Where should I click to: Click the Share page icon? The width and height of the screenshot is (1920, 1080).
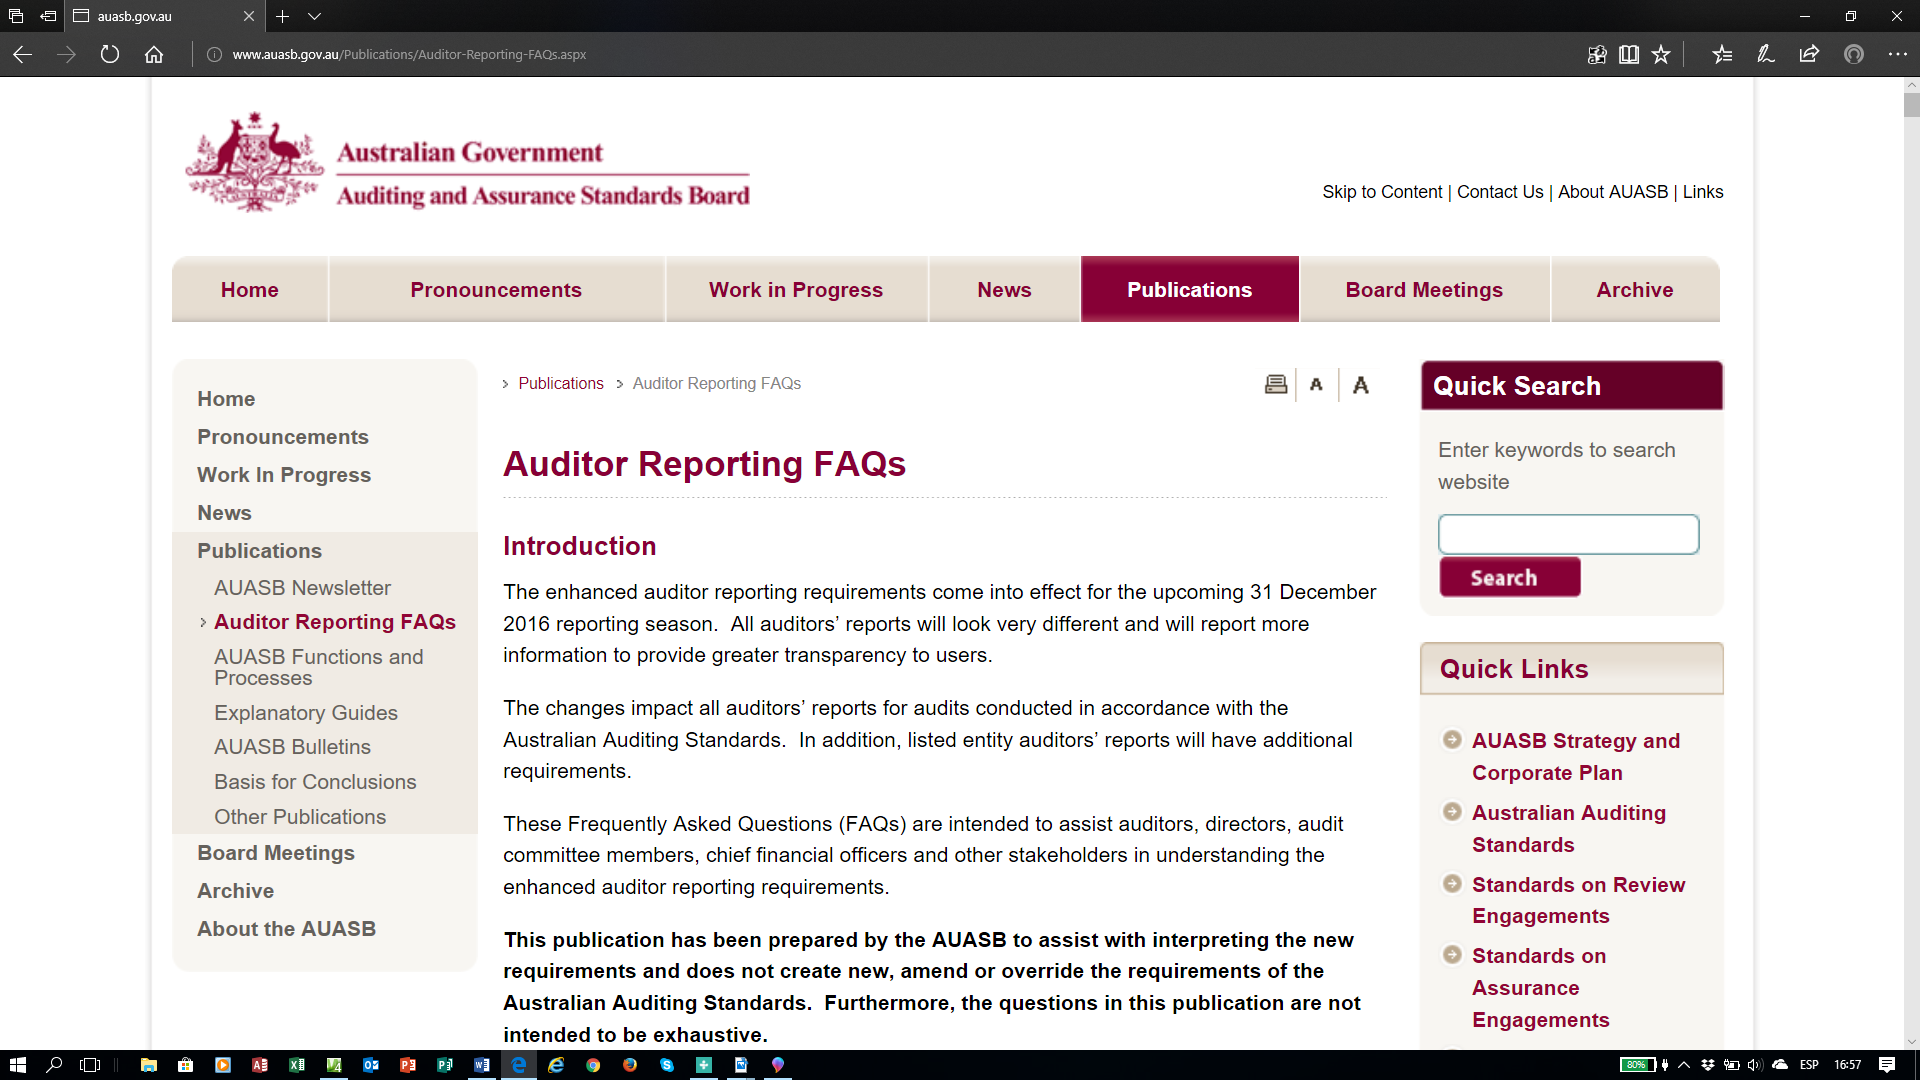tap(1809, 54)
